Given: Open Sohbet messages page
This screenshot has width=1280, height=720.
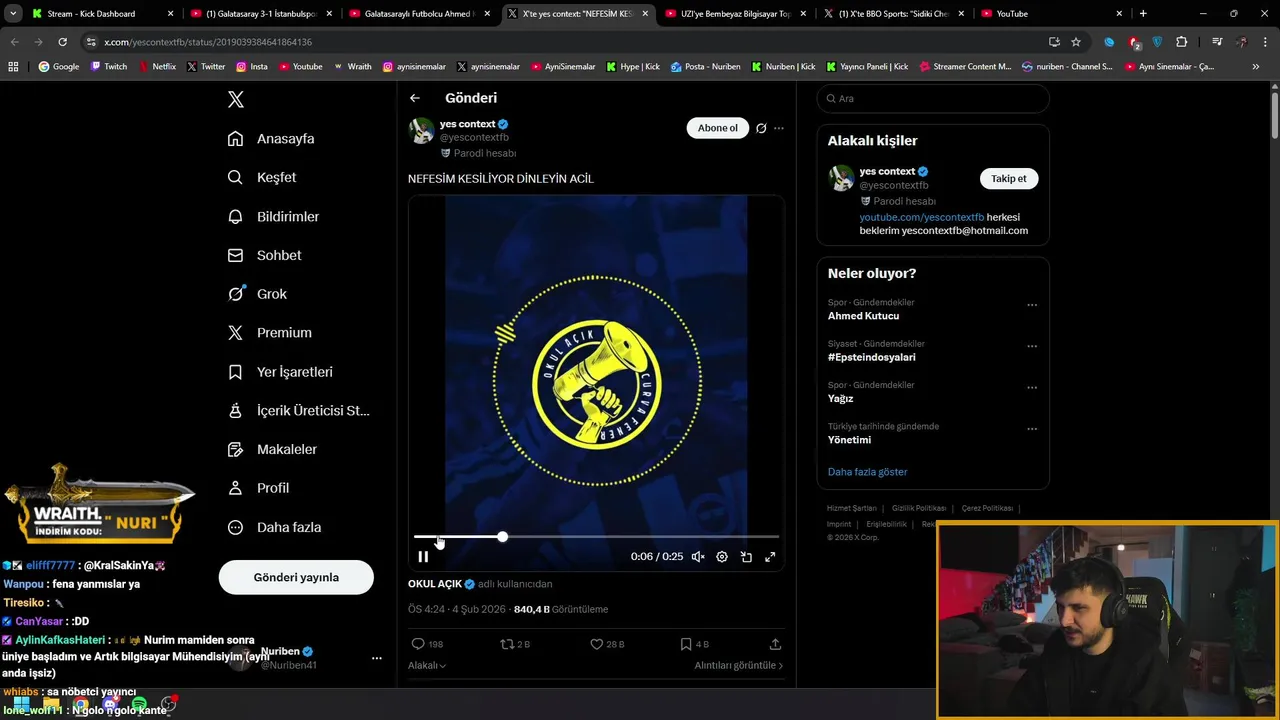Looking at the screenshot, I should (x=264, y=255).
